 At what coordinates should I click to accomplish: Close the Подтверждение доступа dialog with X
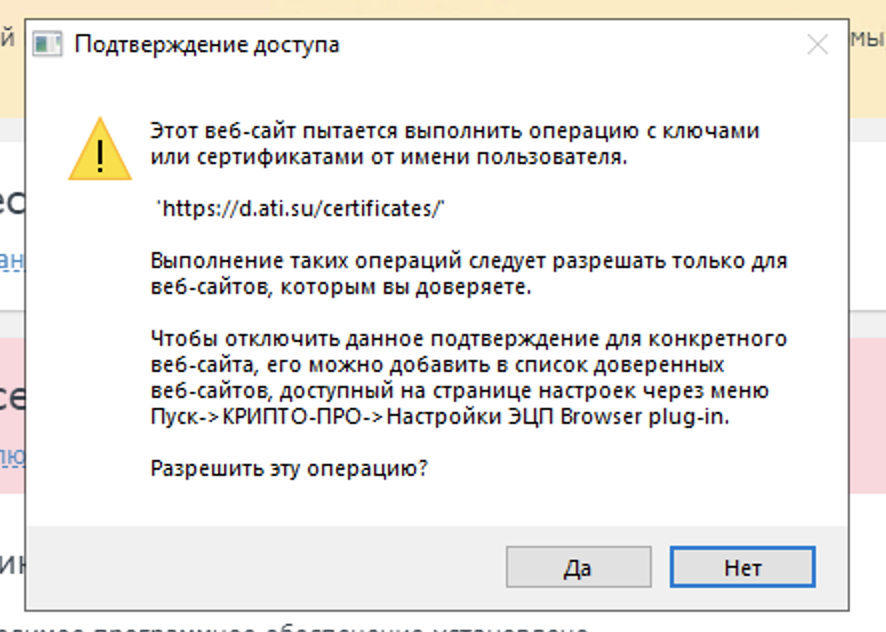point(817,45)
